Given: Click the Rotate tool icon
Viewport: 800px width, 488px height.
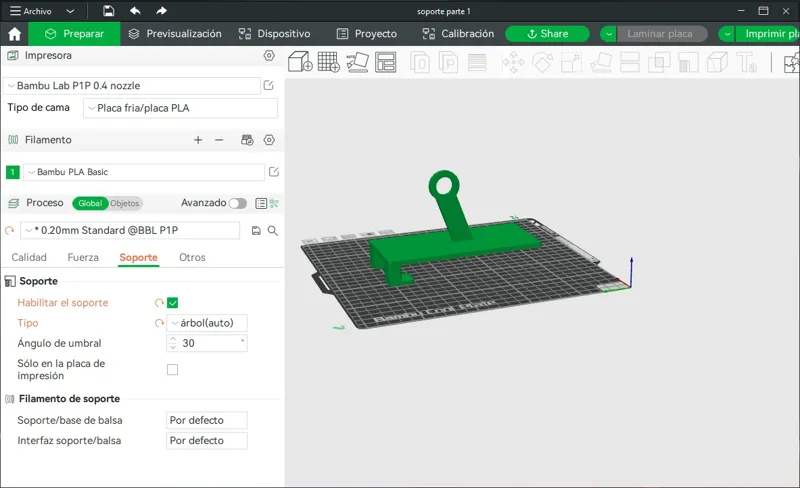Looking at the screenshot, I should pos(542,63).
